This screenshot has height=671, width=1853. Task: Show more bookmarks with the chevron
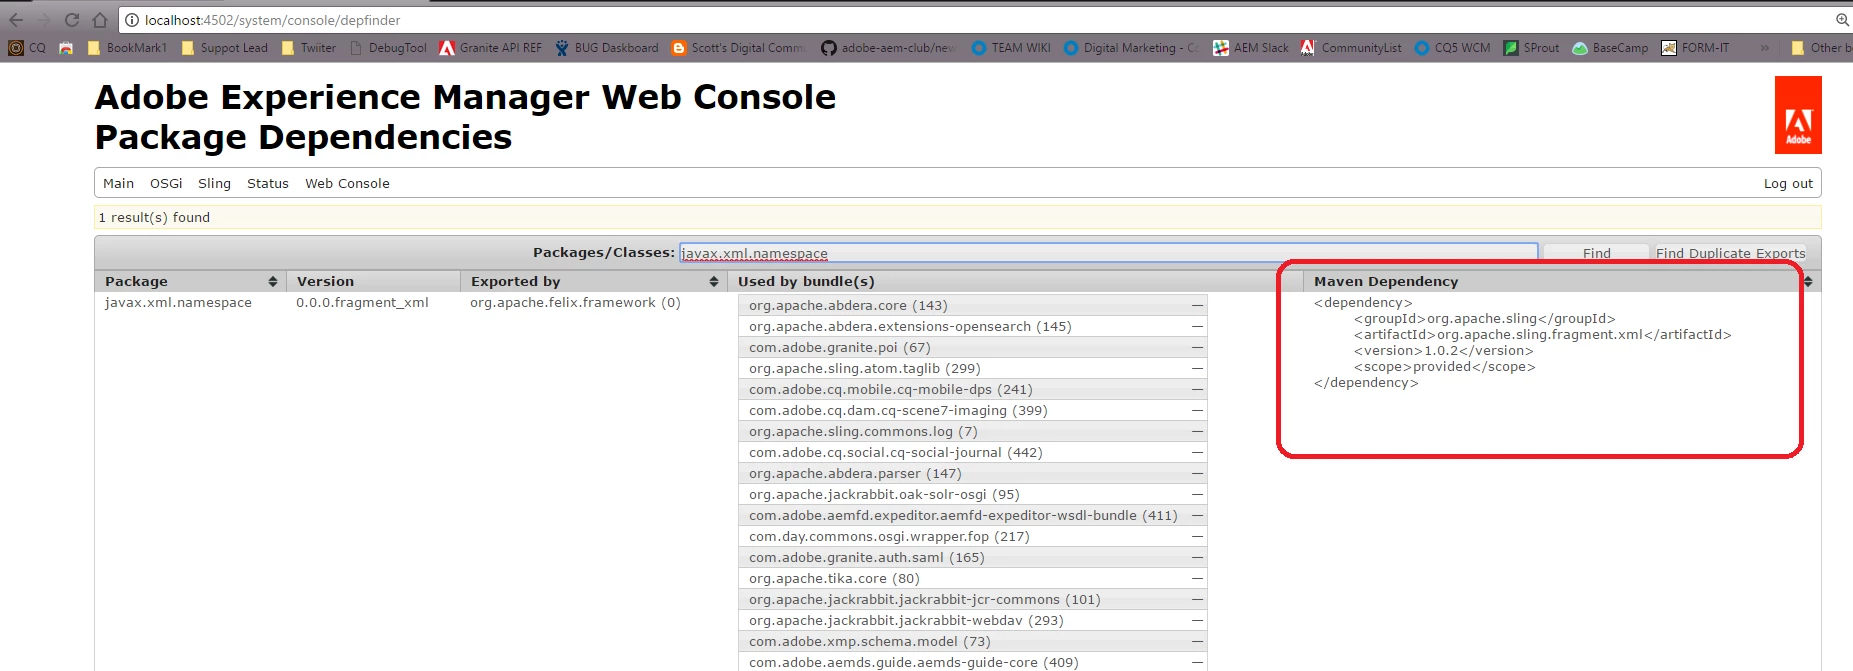tap(1765, 48)
